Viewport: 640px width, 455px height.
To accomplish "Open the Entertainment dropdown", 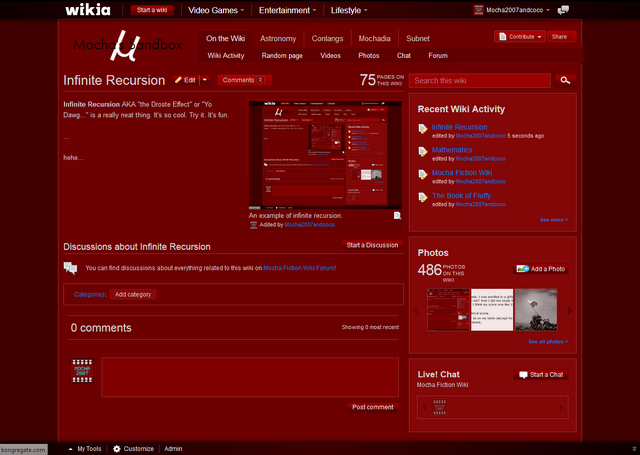I will pos(287,10).
